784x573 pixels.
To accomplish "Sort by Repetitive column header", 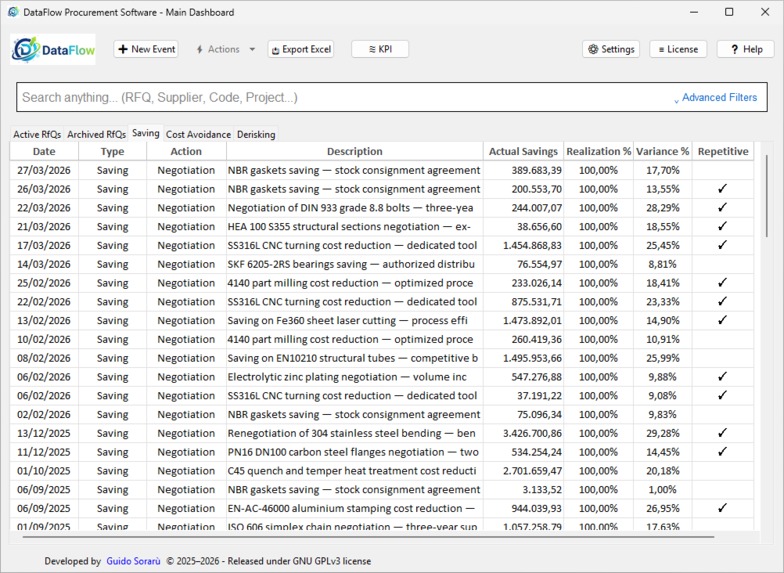I will point(723,151).
